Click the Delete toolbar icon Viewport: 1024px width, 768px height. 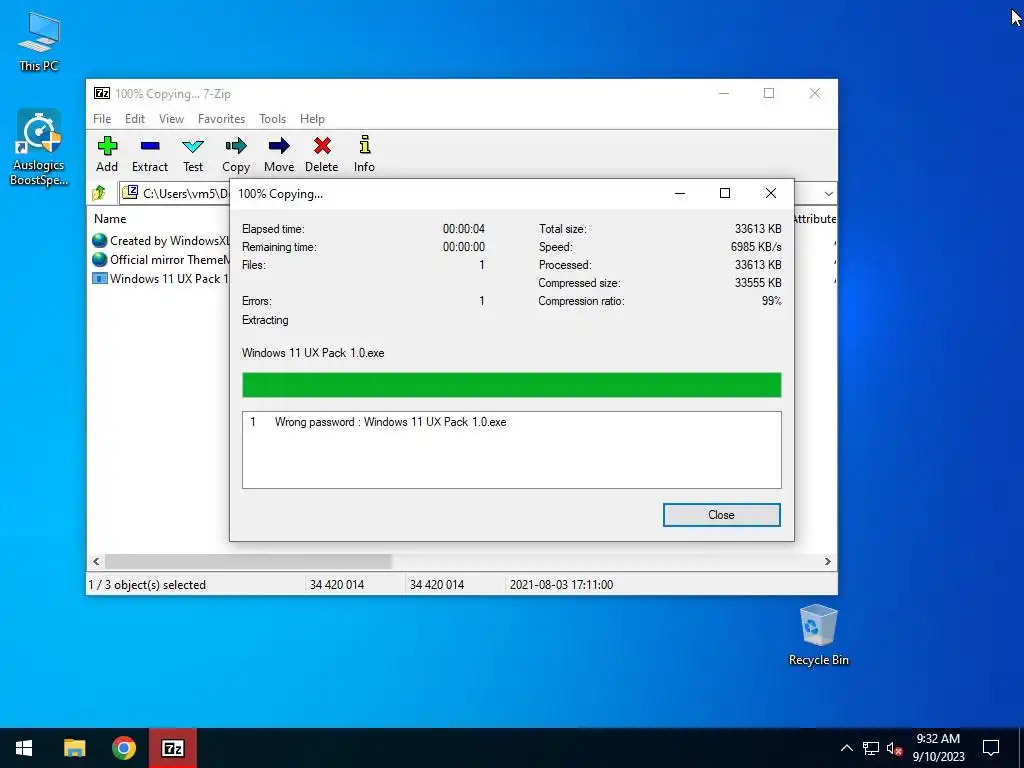click(321, 154)
